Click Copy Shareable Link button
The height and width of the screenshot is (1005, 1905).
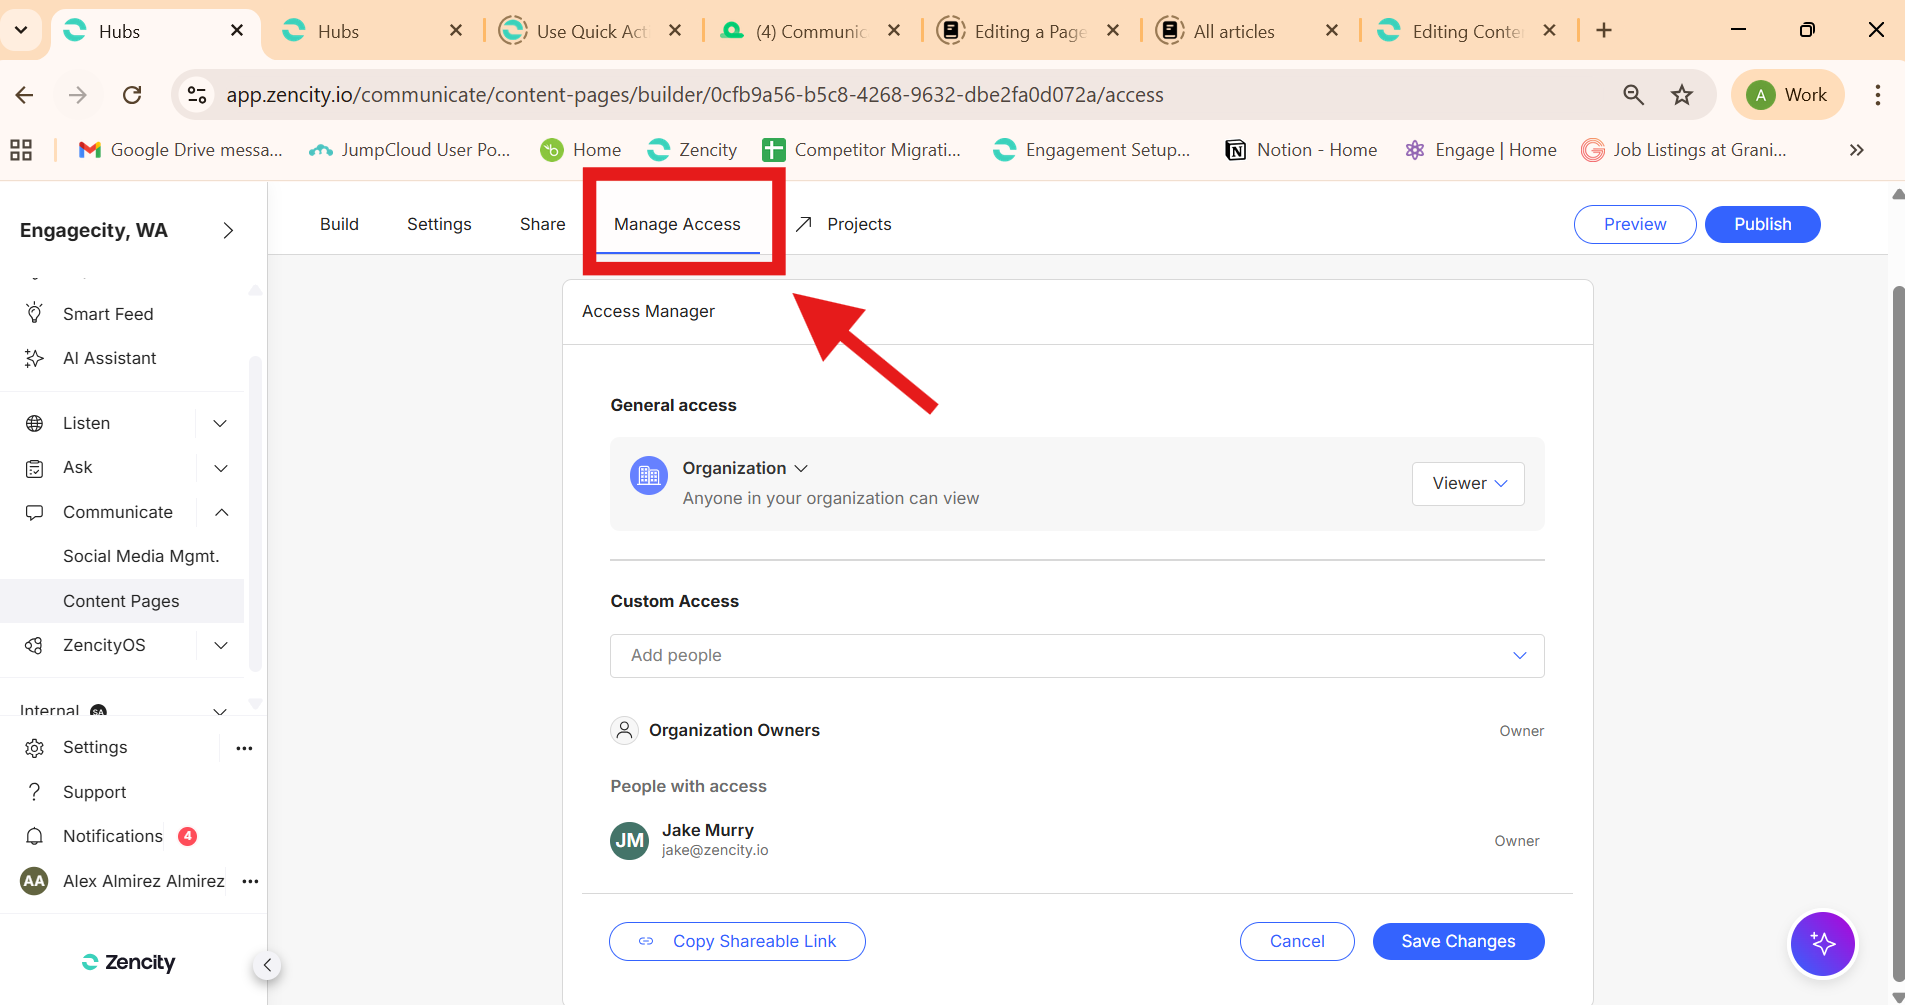(737, 941)
